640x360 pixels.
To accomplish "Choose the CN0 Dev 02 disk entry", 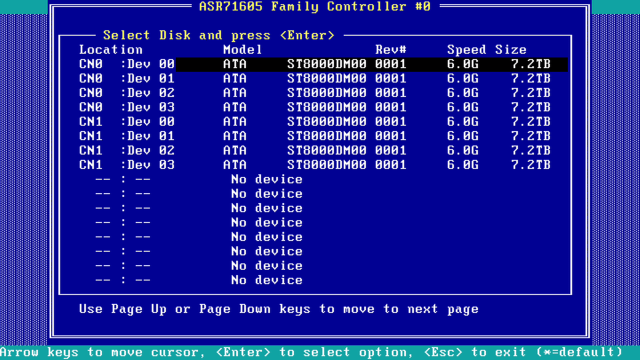I will point(315,93).
